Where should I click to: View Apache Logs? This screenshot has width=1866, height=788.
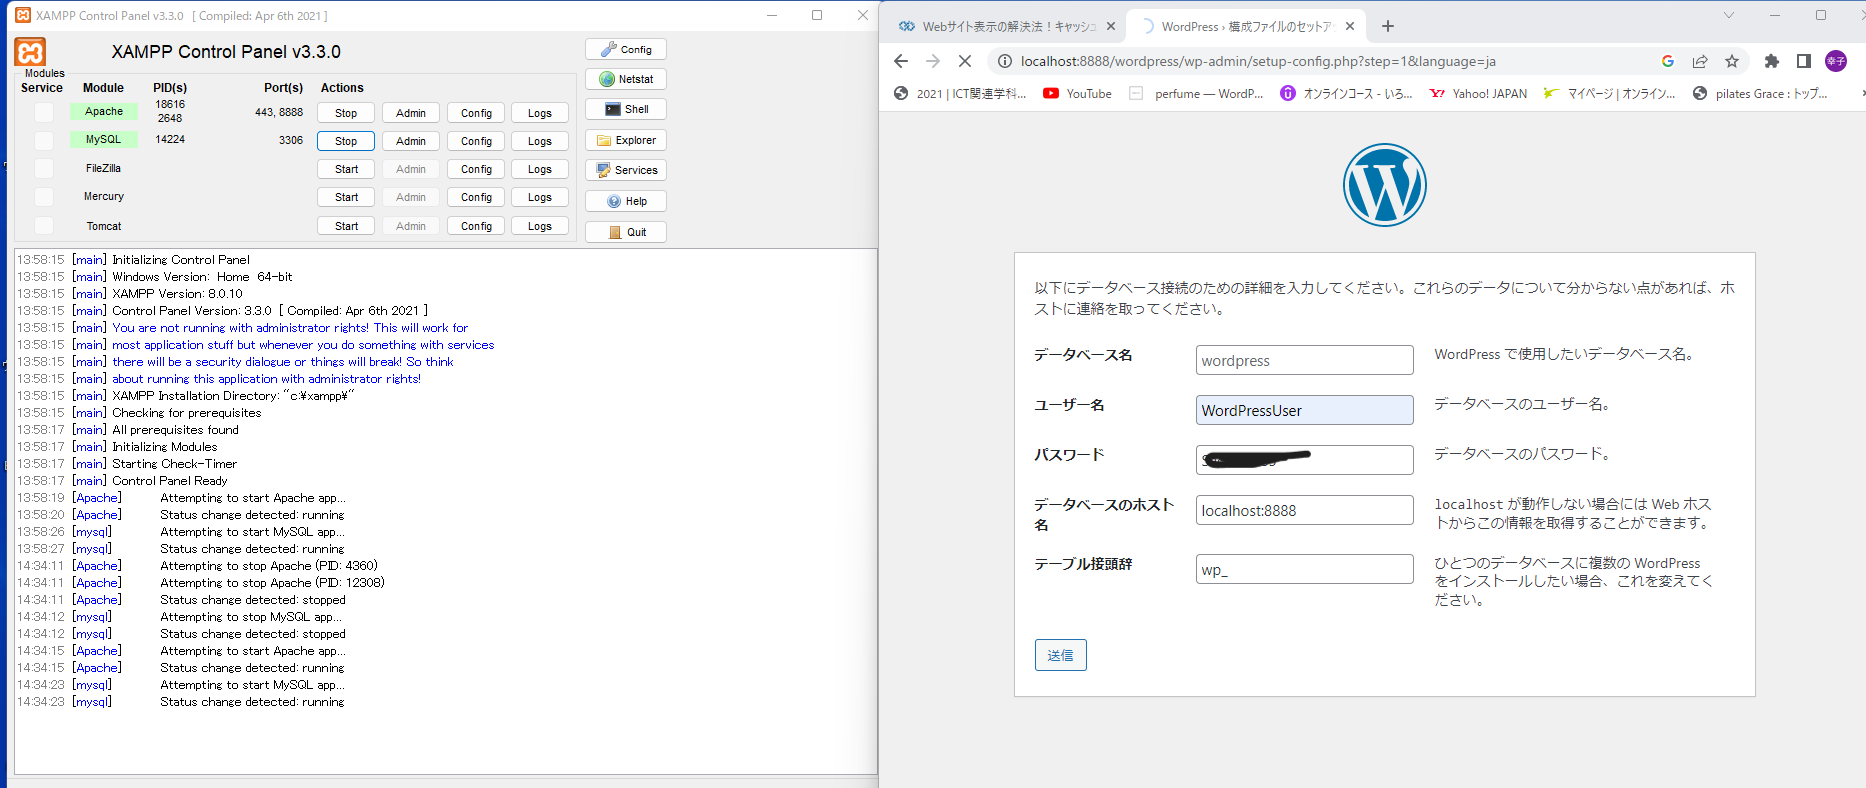point(540,113)
